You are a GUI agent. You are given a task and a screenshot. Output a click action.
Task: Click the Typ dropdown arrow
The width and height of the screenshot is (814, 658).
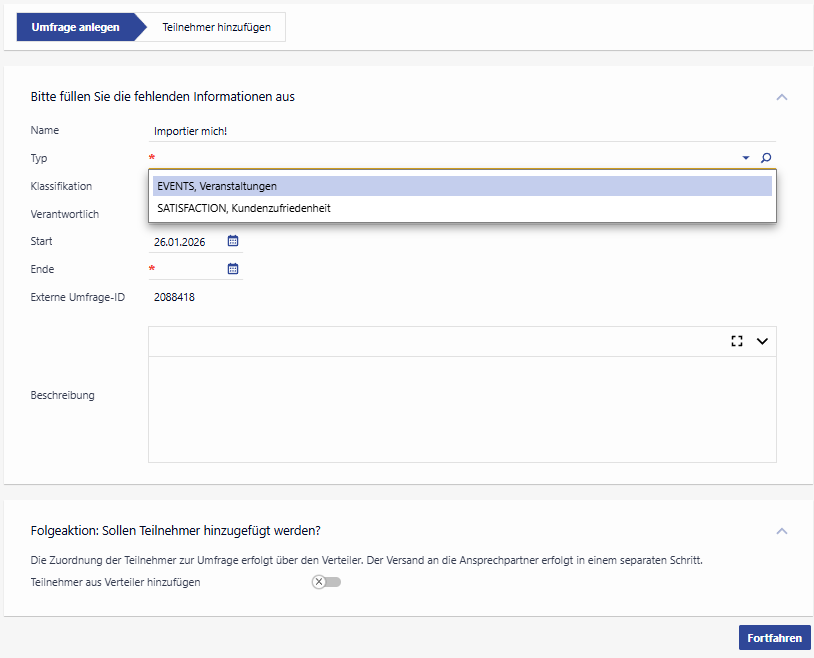[746, 158]
